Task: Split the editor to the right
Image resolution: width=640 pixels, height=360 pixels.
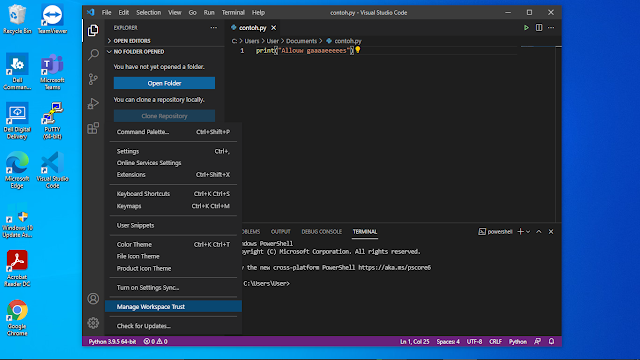Action: point(539,27)
